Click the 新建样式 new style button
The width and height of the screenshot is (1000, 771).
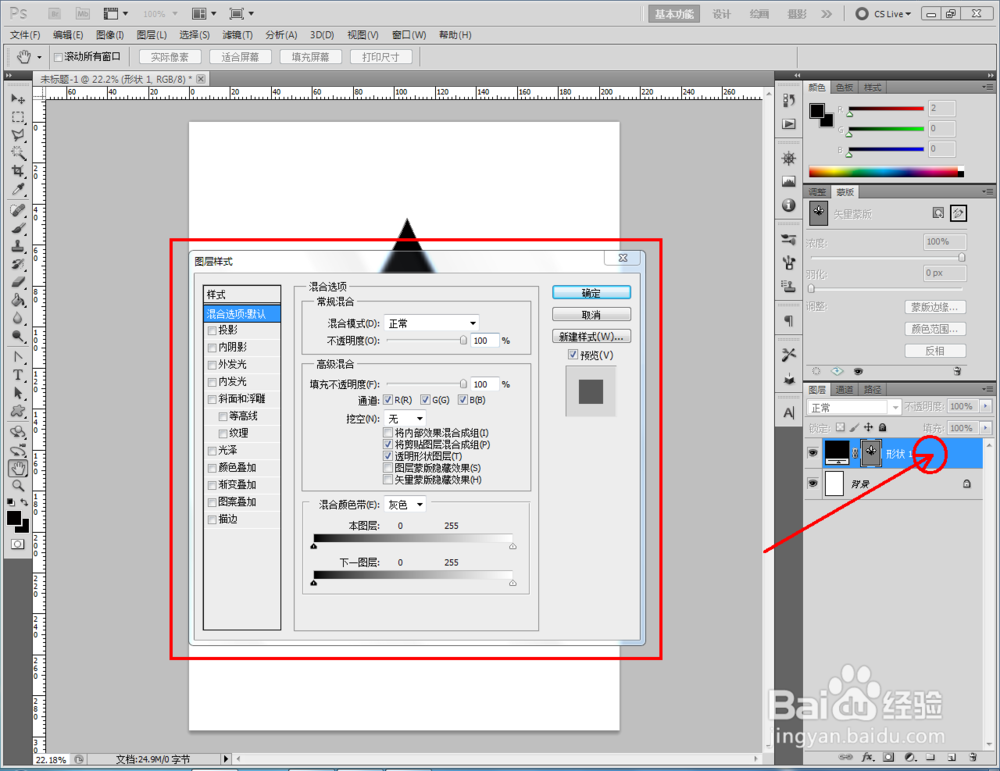point(591,336)
